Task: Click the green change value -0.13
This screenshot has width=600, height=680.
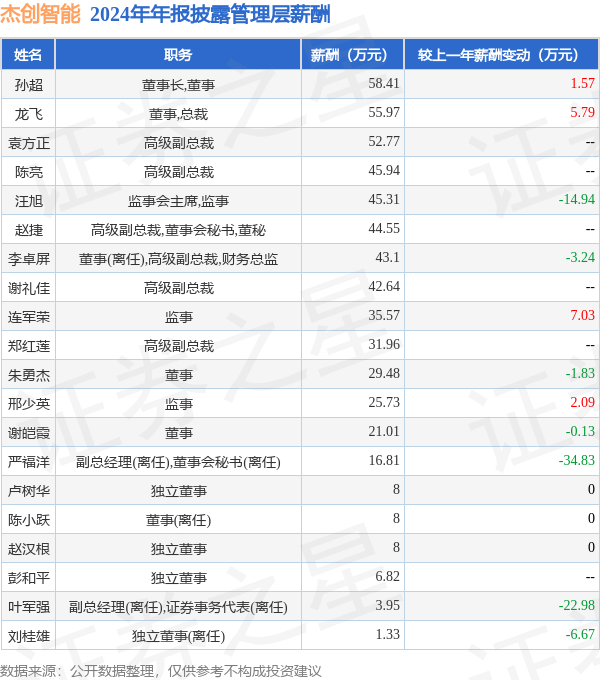Action: click(x=580, y=432)
